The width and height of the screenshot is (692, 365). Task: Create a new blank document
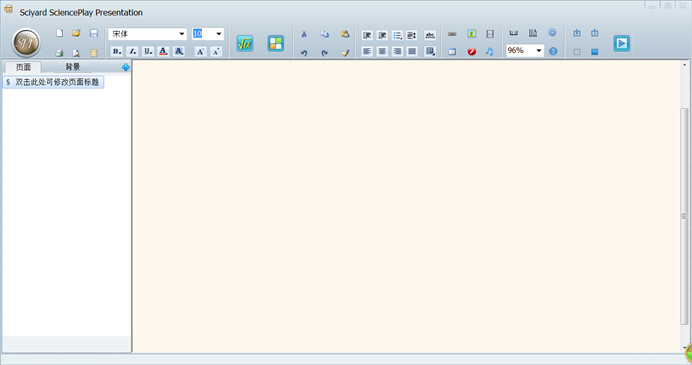(x=60, y=33)
